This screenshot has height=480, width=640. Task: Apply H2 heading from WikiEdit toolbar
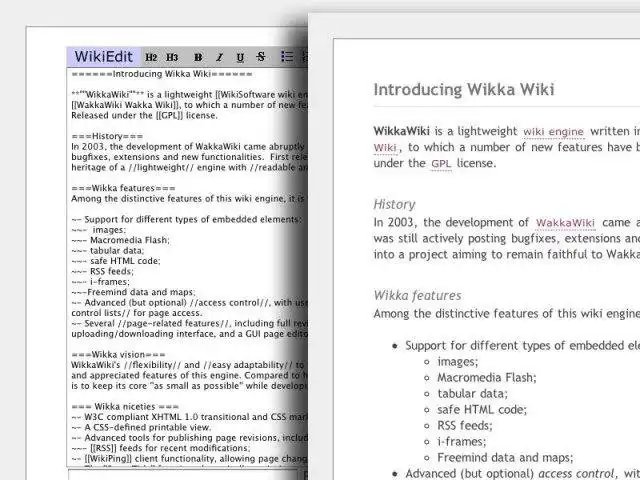tap(151, 57)
